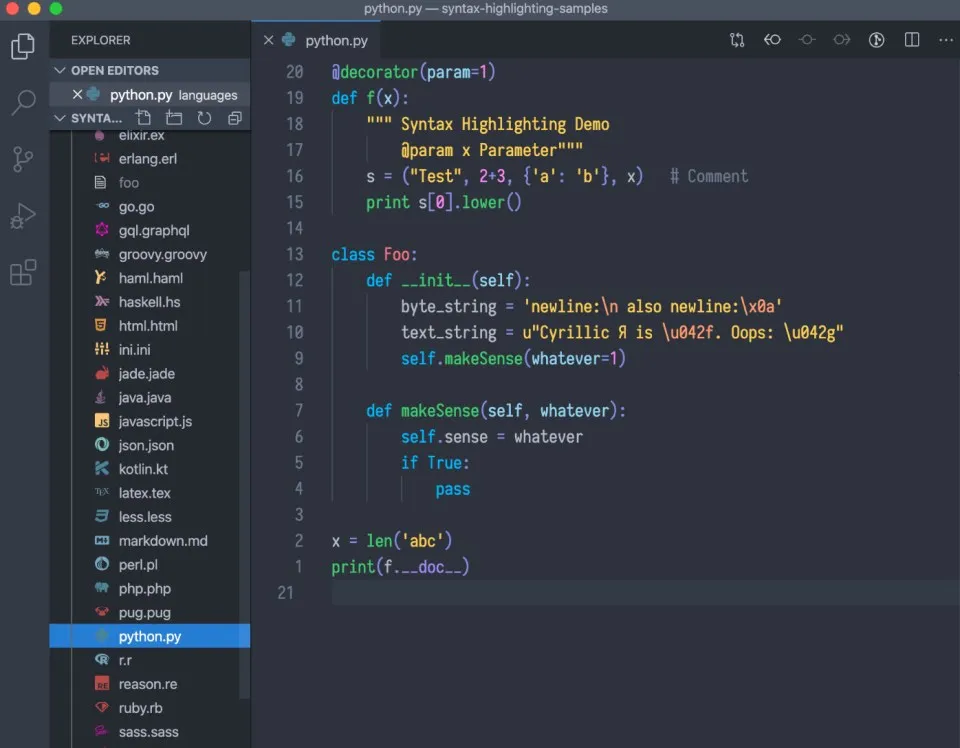Click the explorer sidebar scrollbar

tap(244, 484)
